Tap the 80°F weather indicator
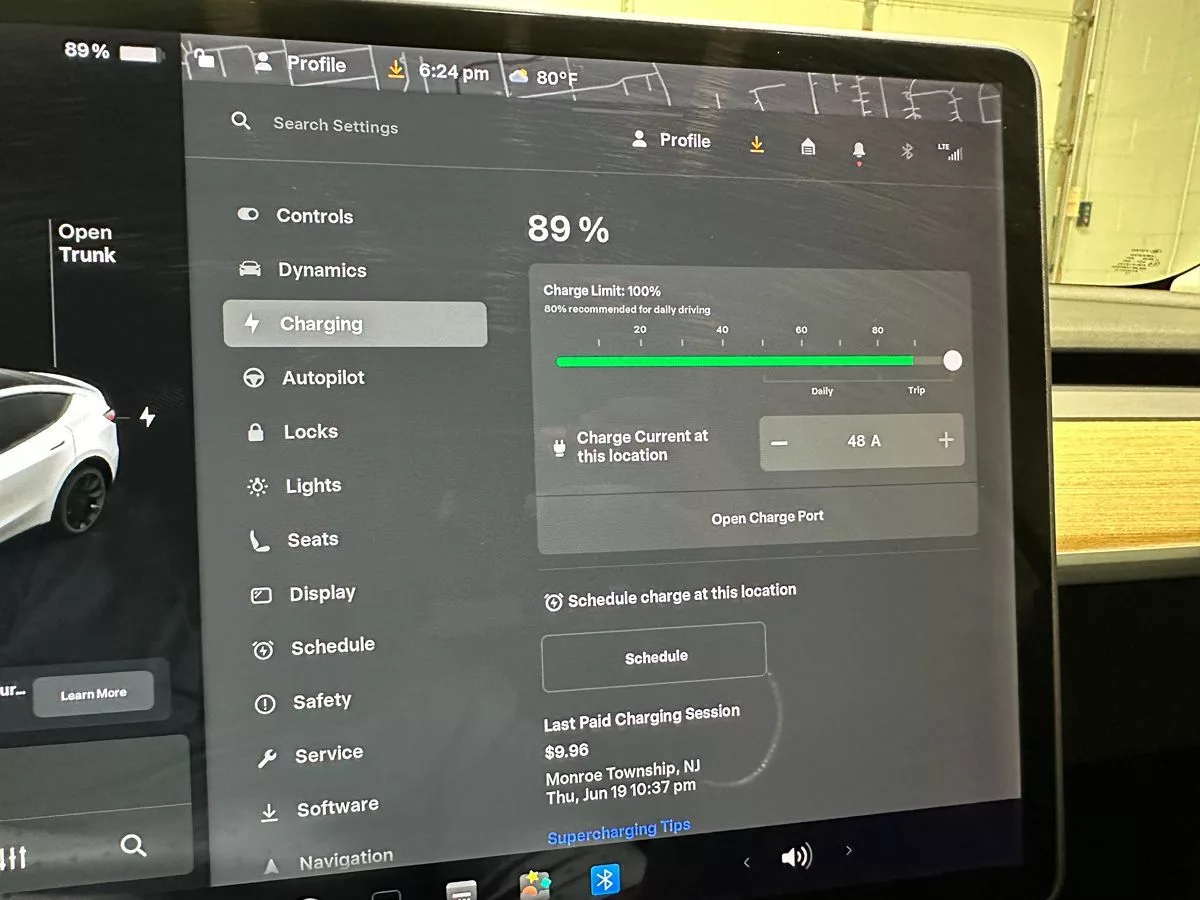Screen dimensions: 1200x900 click(x=543, y=77)
